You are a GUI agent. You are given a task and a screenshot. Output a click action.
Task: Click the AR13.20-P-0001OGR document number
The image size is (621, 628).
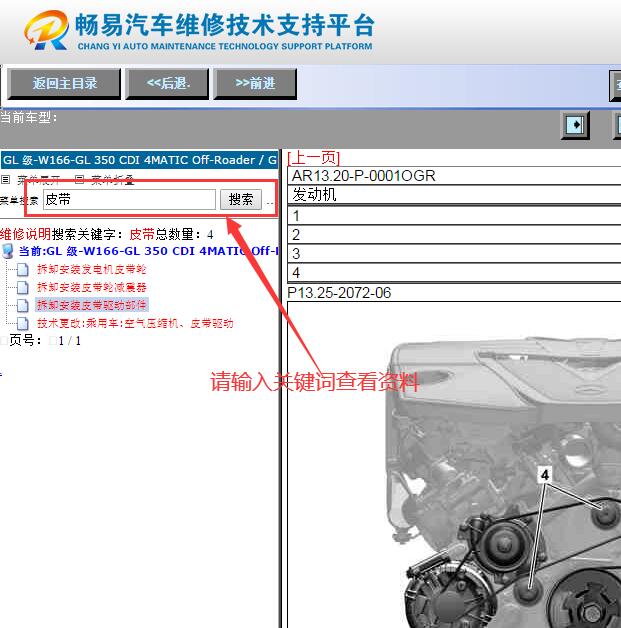tap(364, 176)
